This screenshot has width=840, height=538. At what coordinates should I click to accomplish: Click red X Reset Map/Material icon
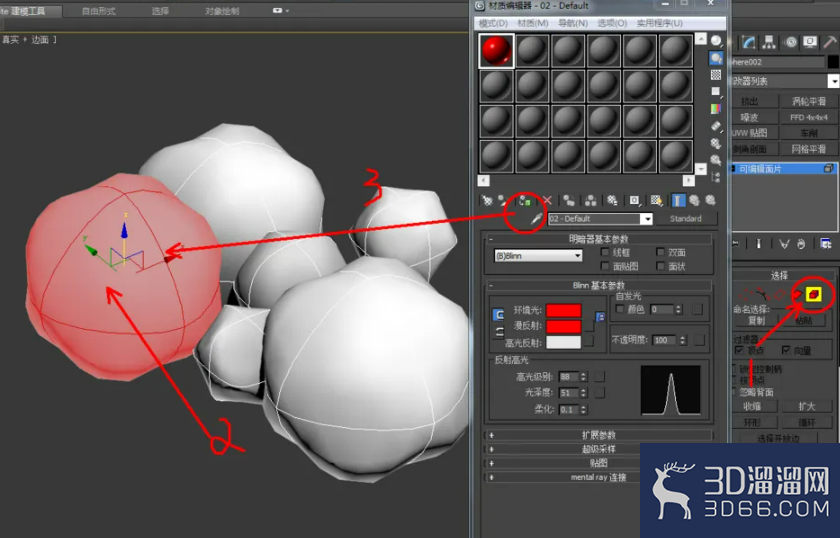click(x=547, y=200)
